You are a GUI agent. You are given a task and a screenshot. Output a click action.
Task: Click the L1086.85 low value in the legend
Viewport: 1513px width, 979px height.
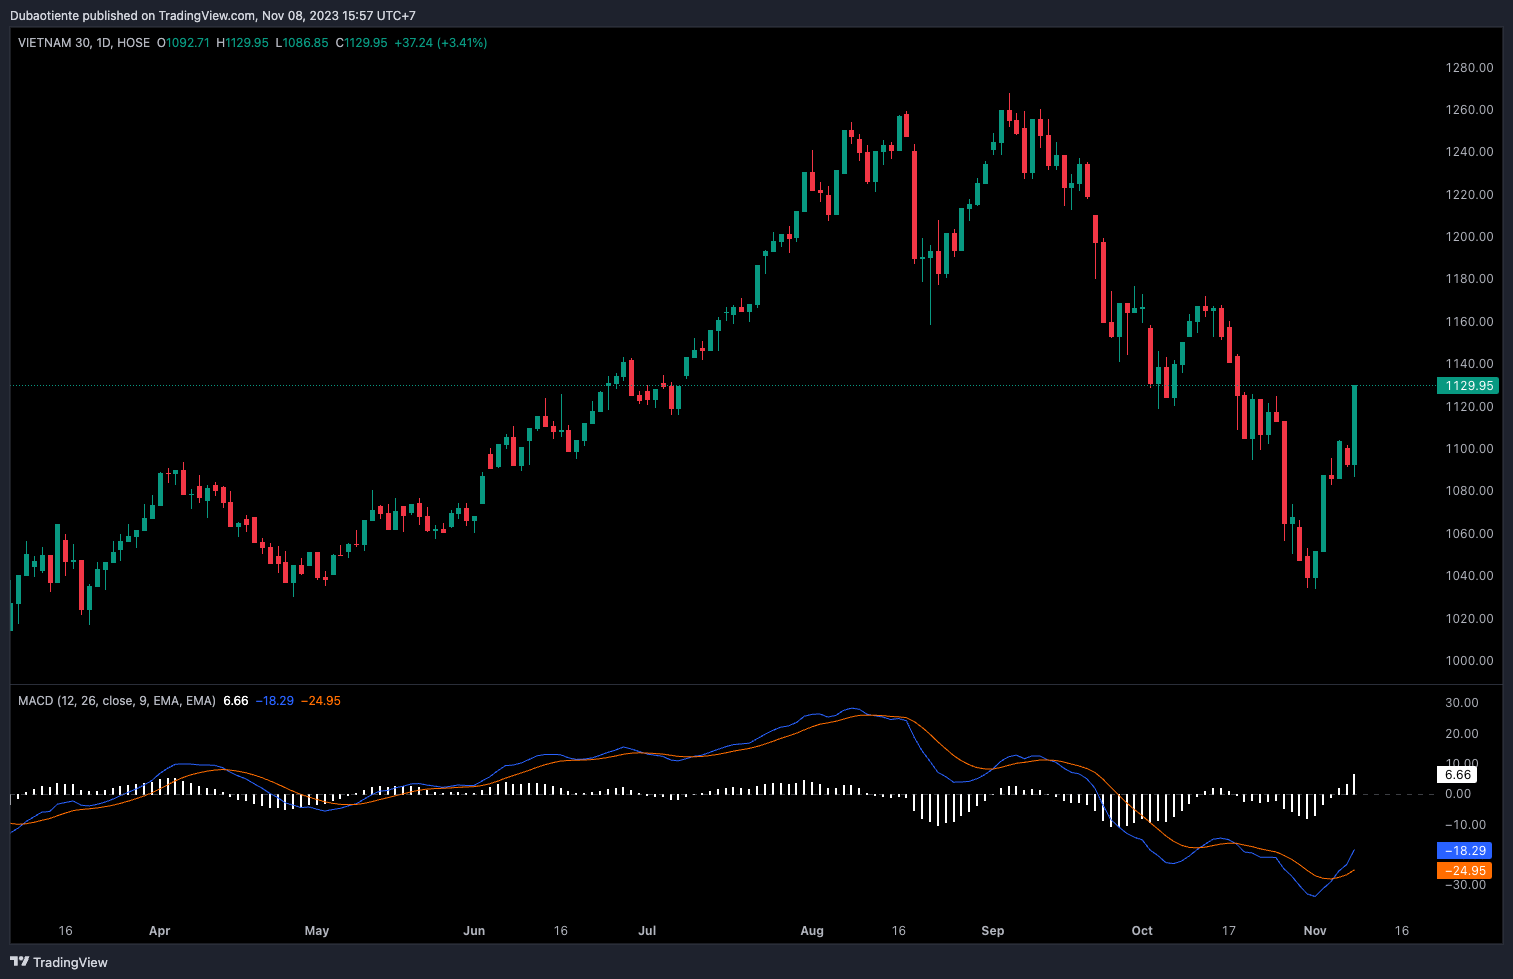click(301, 43)
